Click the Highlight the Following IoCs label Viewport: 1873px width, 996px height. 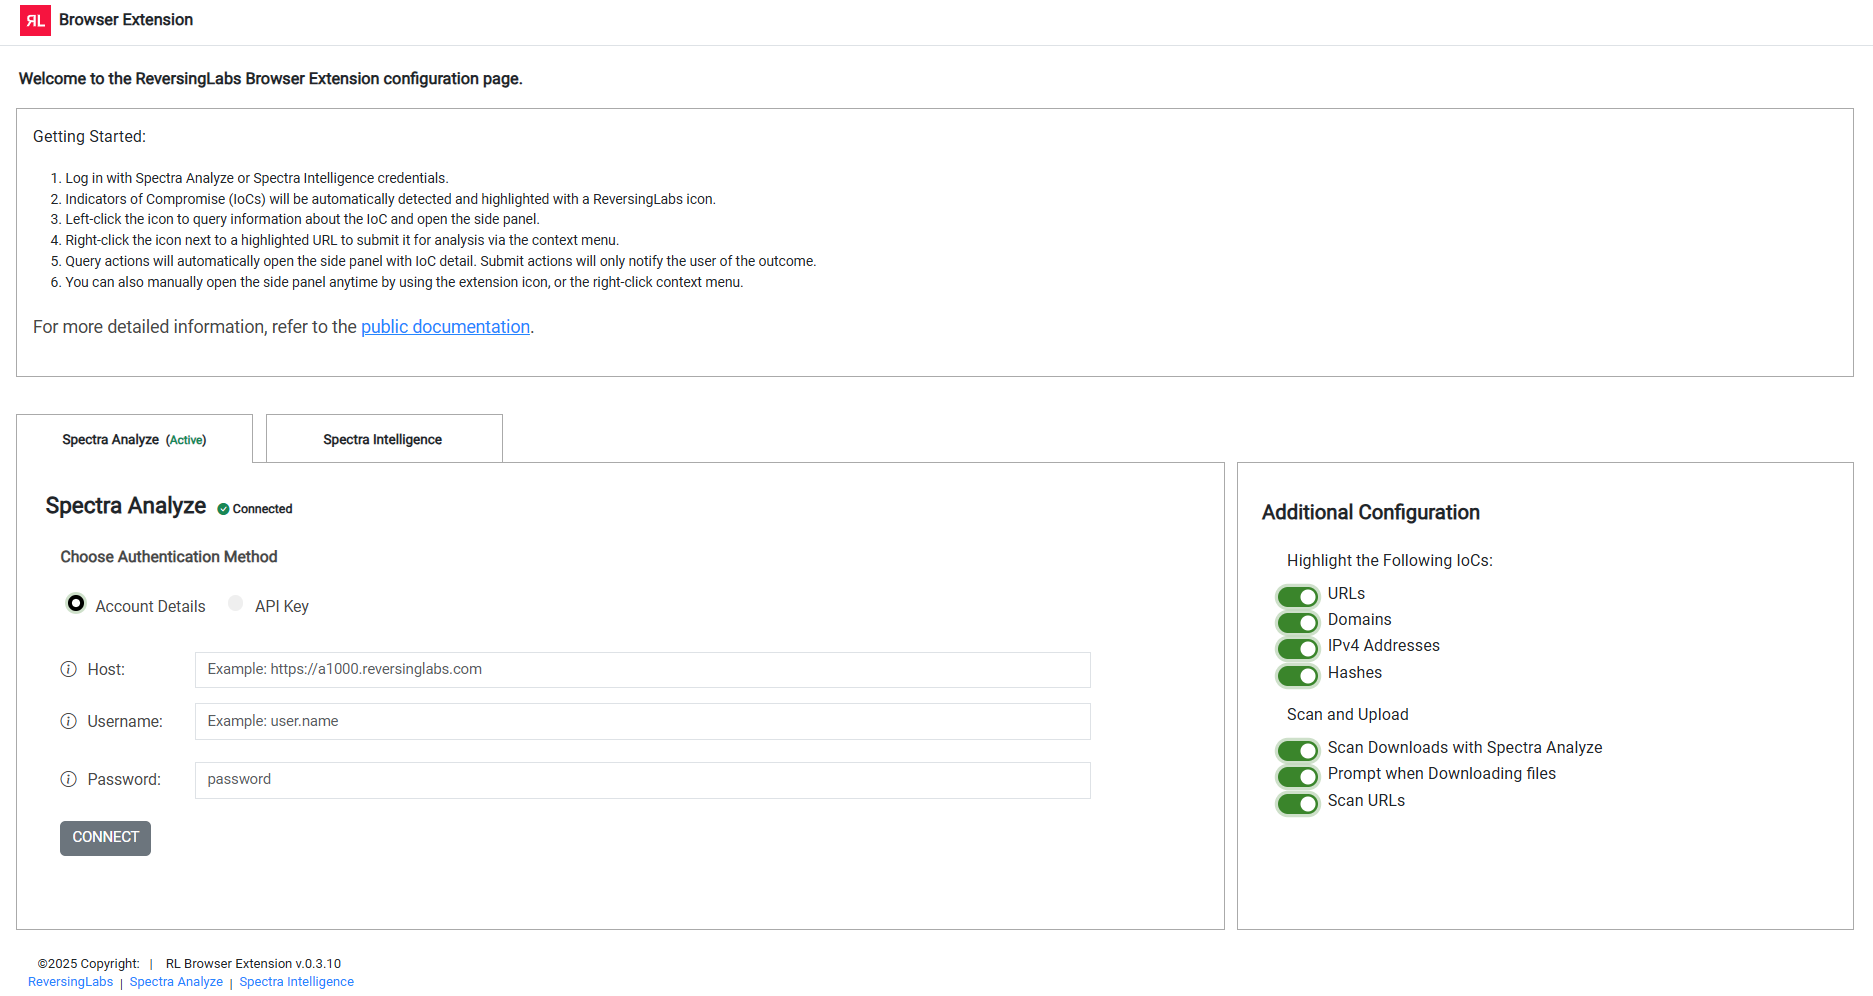pos(1389,561)
